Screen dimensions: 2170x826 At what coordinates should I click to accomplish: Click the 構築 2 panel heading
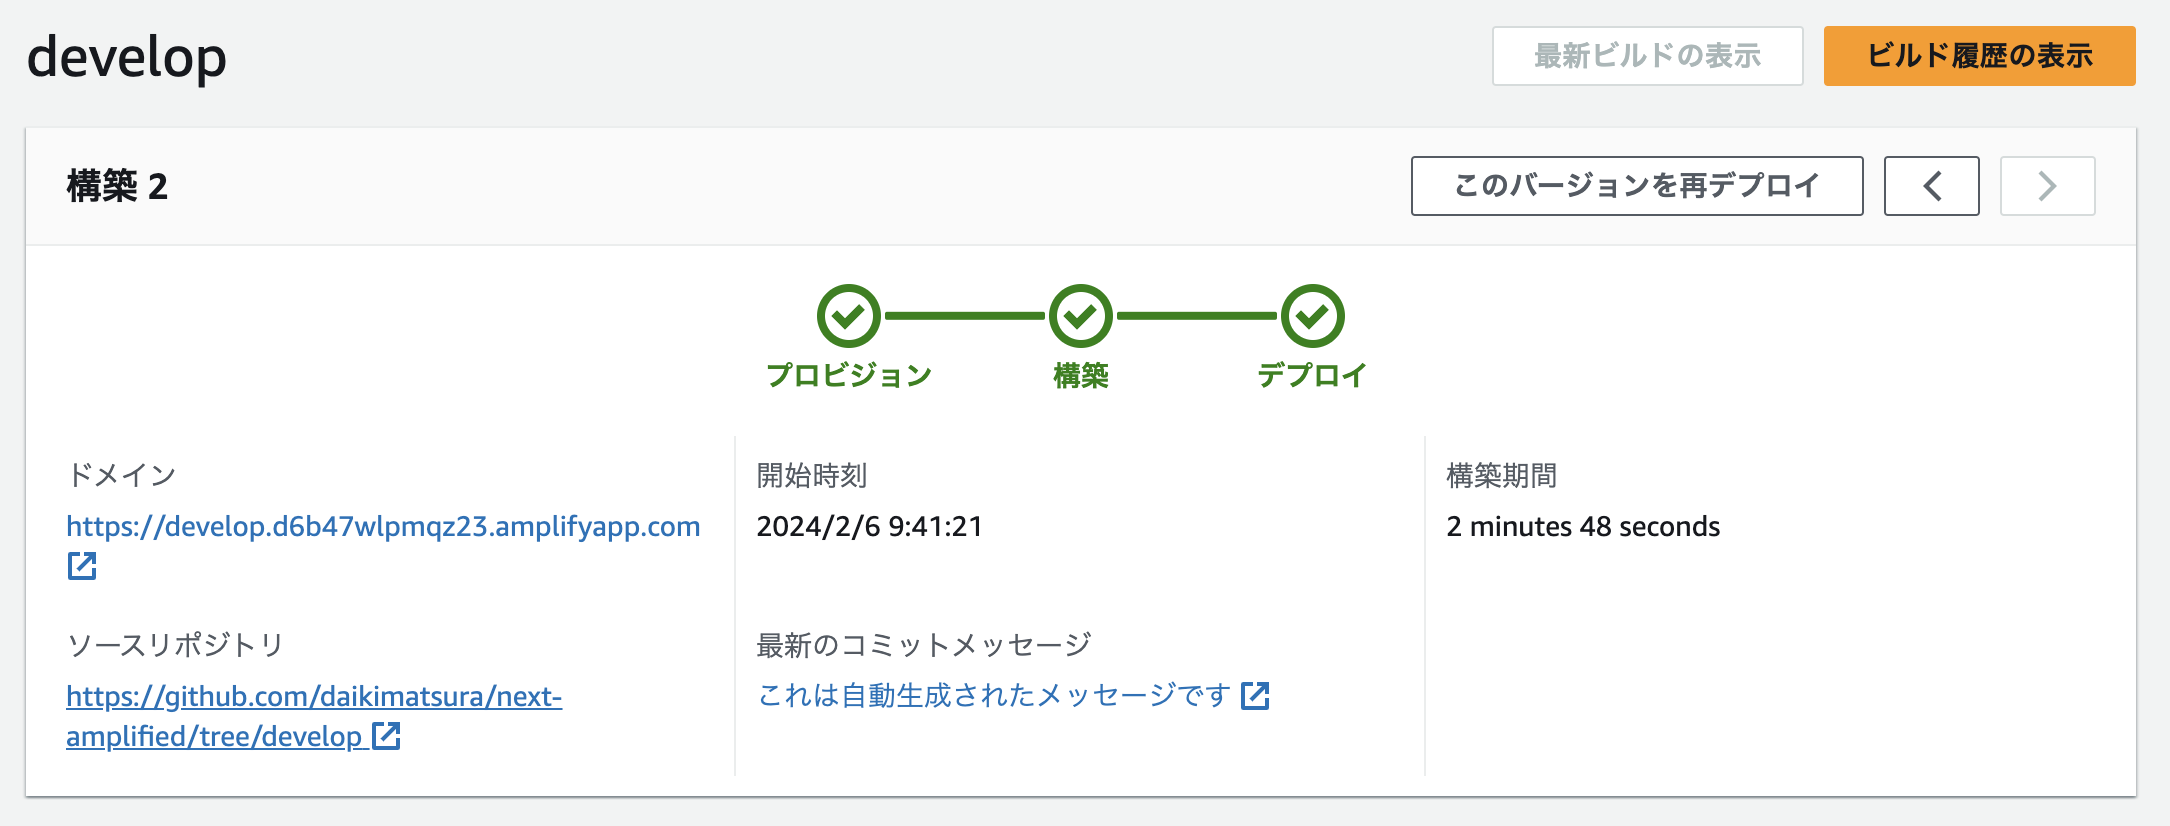(117, 186)
